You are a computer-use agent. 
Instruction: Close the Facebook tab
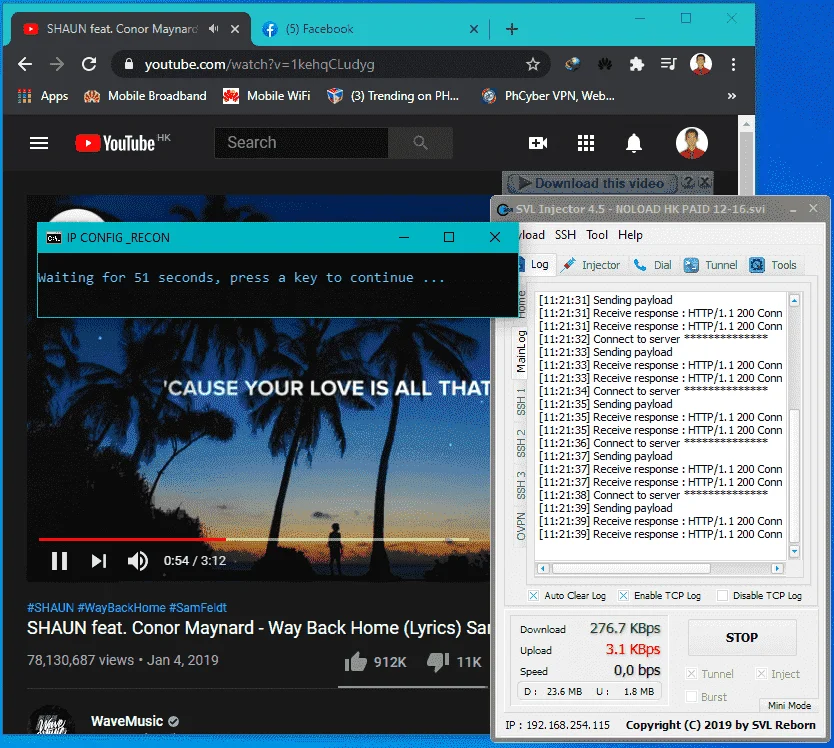tap(473, 29)
